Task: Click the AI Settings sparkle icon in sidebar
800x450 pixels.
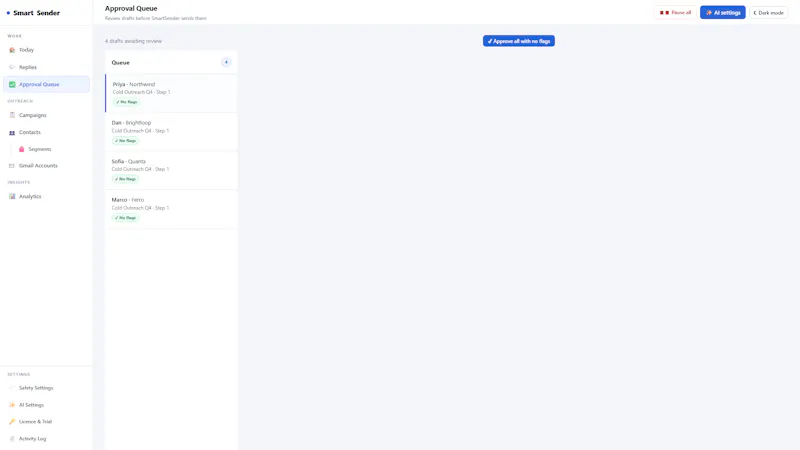Action: pos(12,405)
